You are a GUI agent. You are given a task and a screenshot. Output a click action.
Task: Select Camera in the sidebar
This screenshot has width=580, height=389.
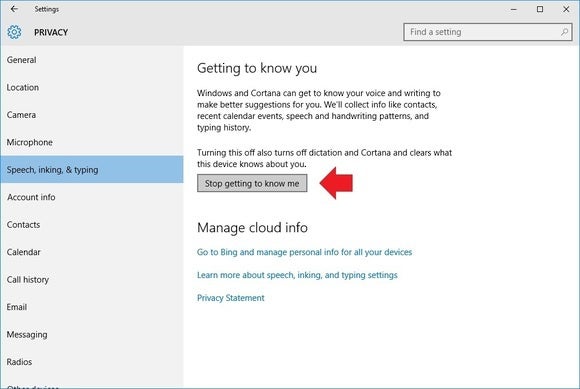tap(92, 115)
